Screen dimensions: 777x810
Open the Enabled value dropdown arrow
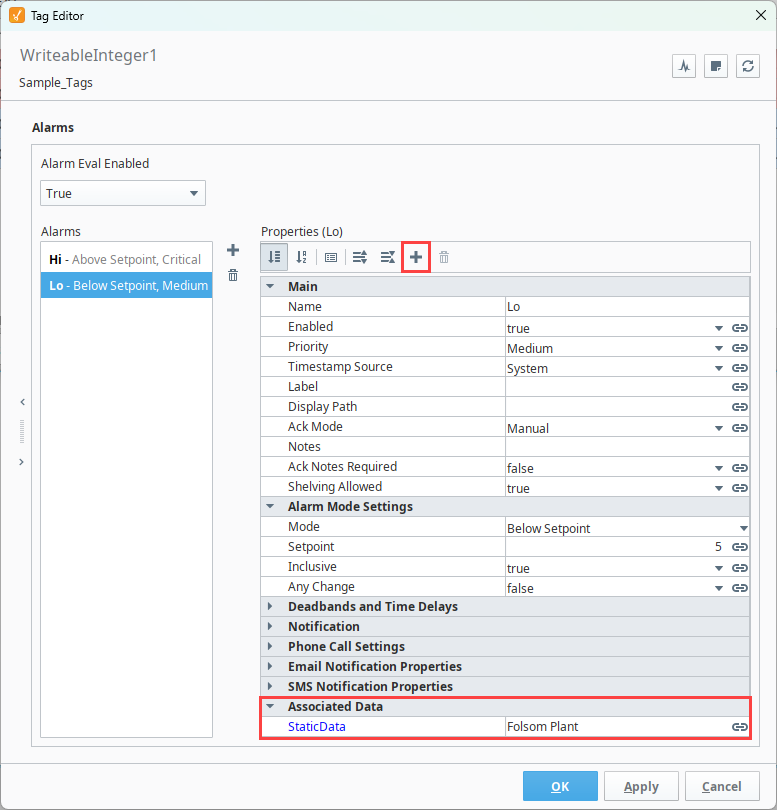719,329
